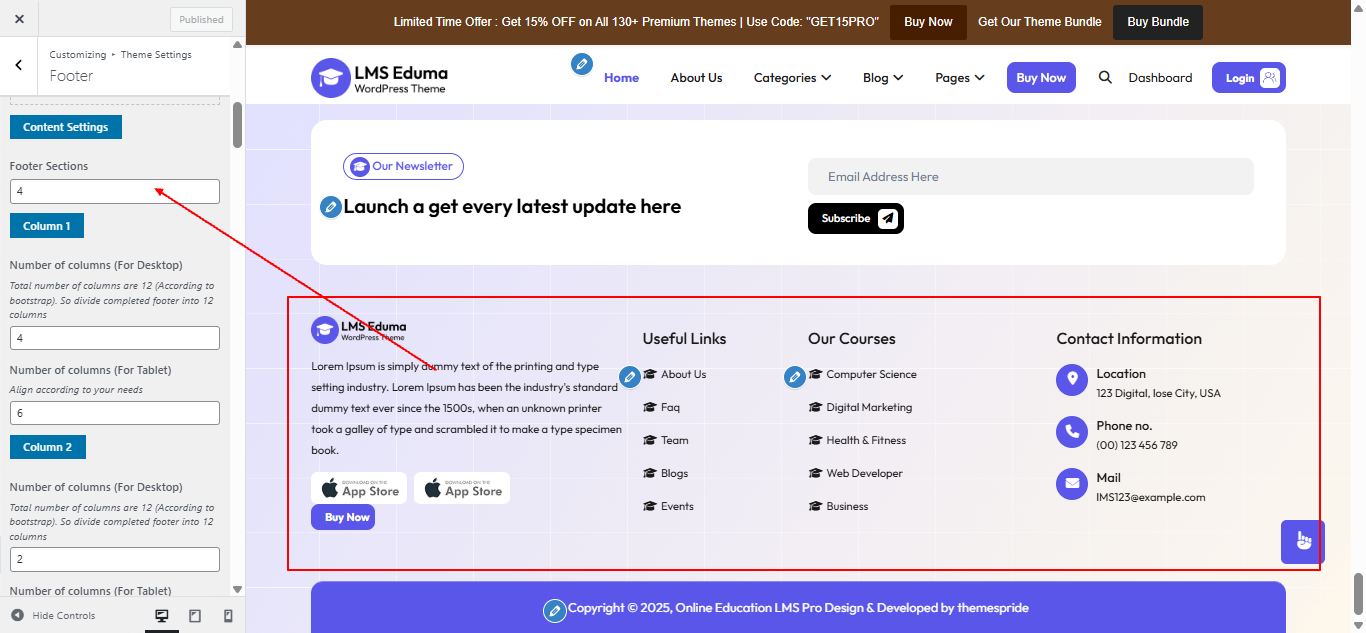Viewport: 1366px width, 633px height.
Task: Open the Blog dropdown menu
Action: 882,77
